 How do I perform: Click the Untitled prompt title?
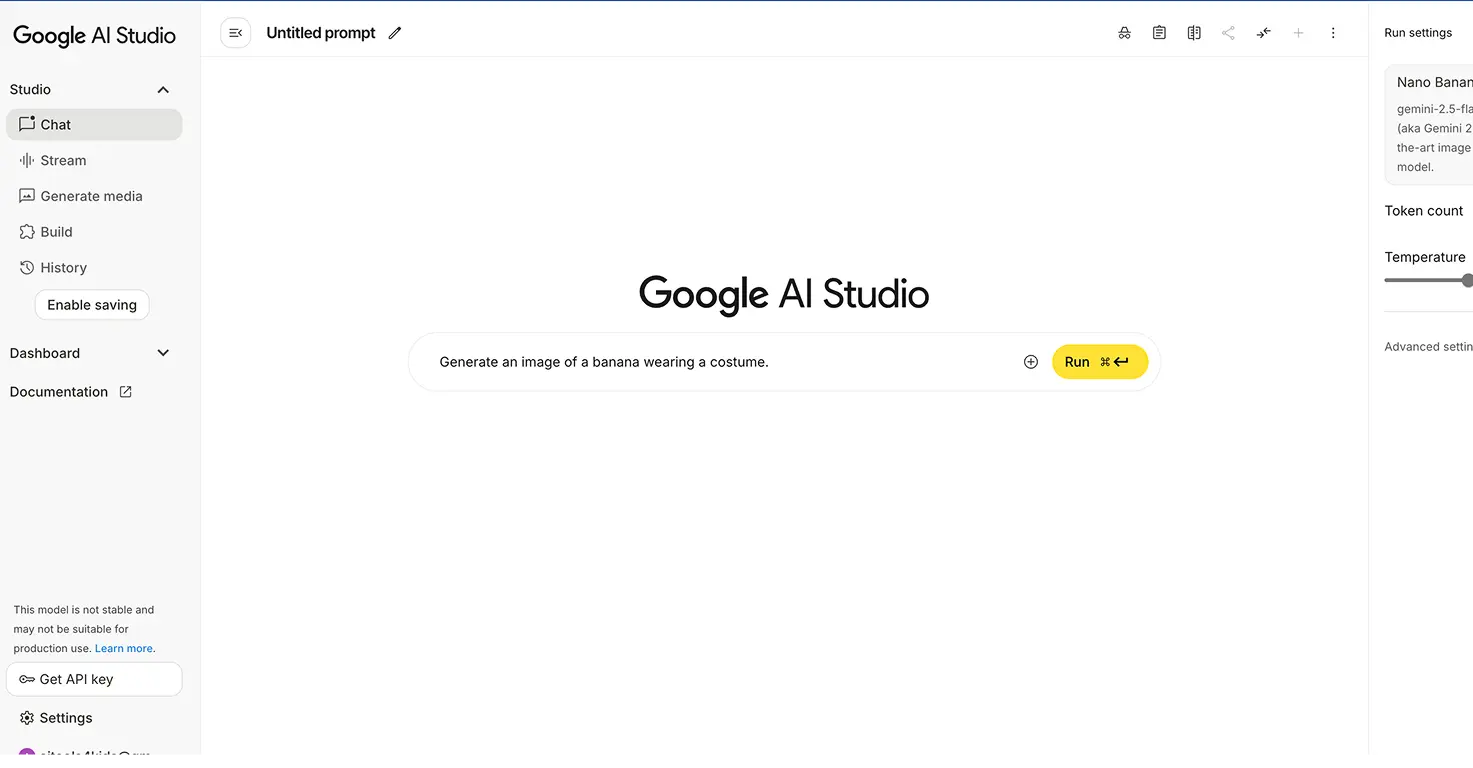point(321,33)
